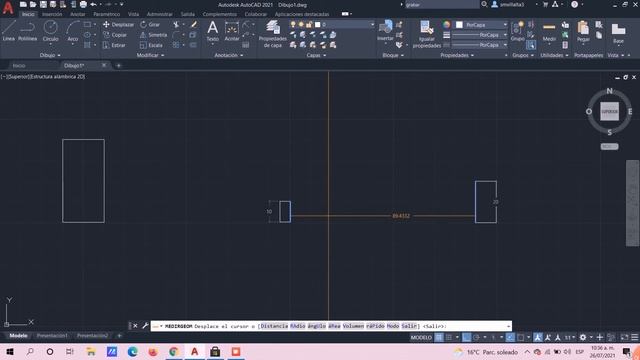The image size is (640, 360).
Task: Switch to the Inicio file tab
Action: coord(19,65)
